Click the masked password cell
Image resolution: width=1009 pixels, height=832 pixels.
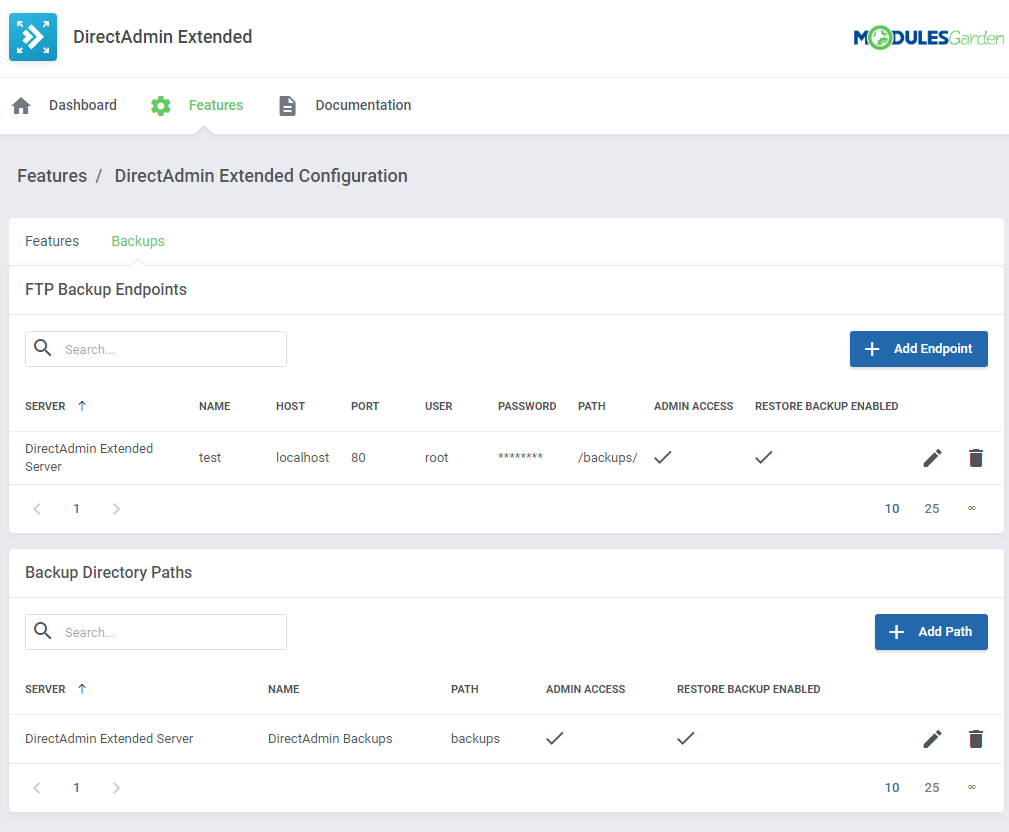point(521,457)
